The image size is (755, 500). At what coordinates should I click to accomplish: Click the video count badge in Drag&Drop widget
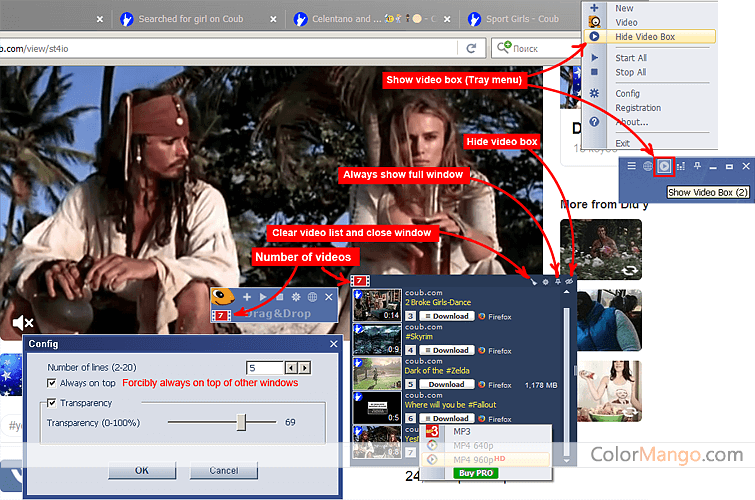(x=221, y=316)
